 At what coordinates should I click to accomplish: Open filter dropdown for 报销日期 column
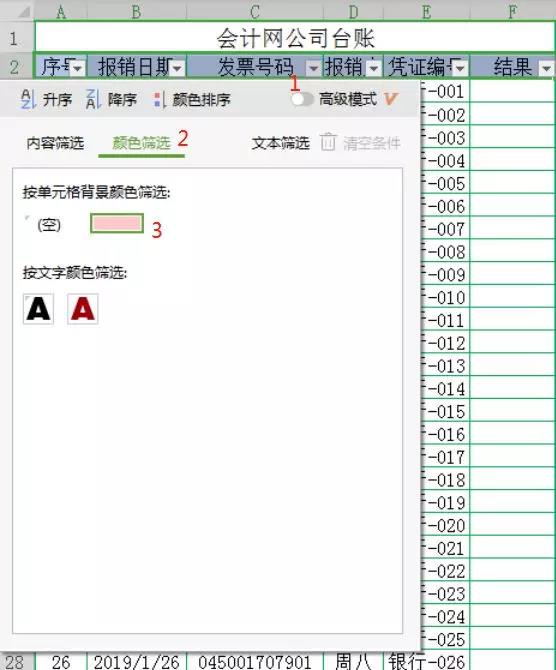click(177, 68)
